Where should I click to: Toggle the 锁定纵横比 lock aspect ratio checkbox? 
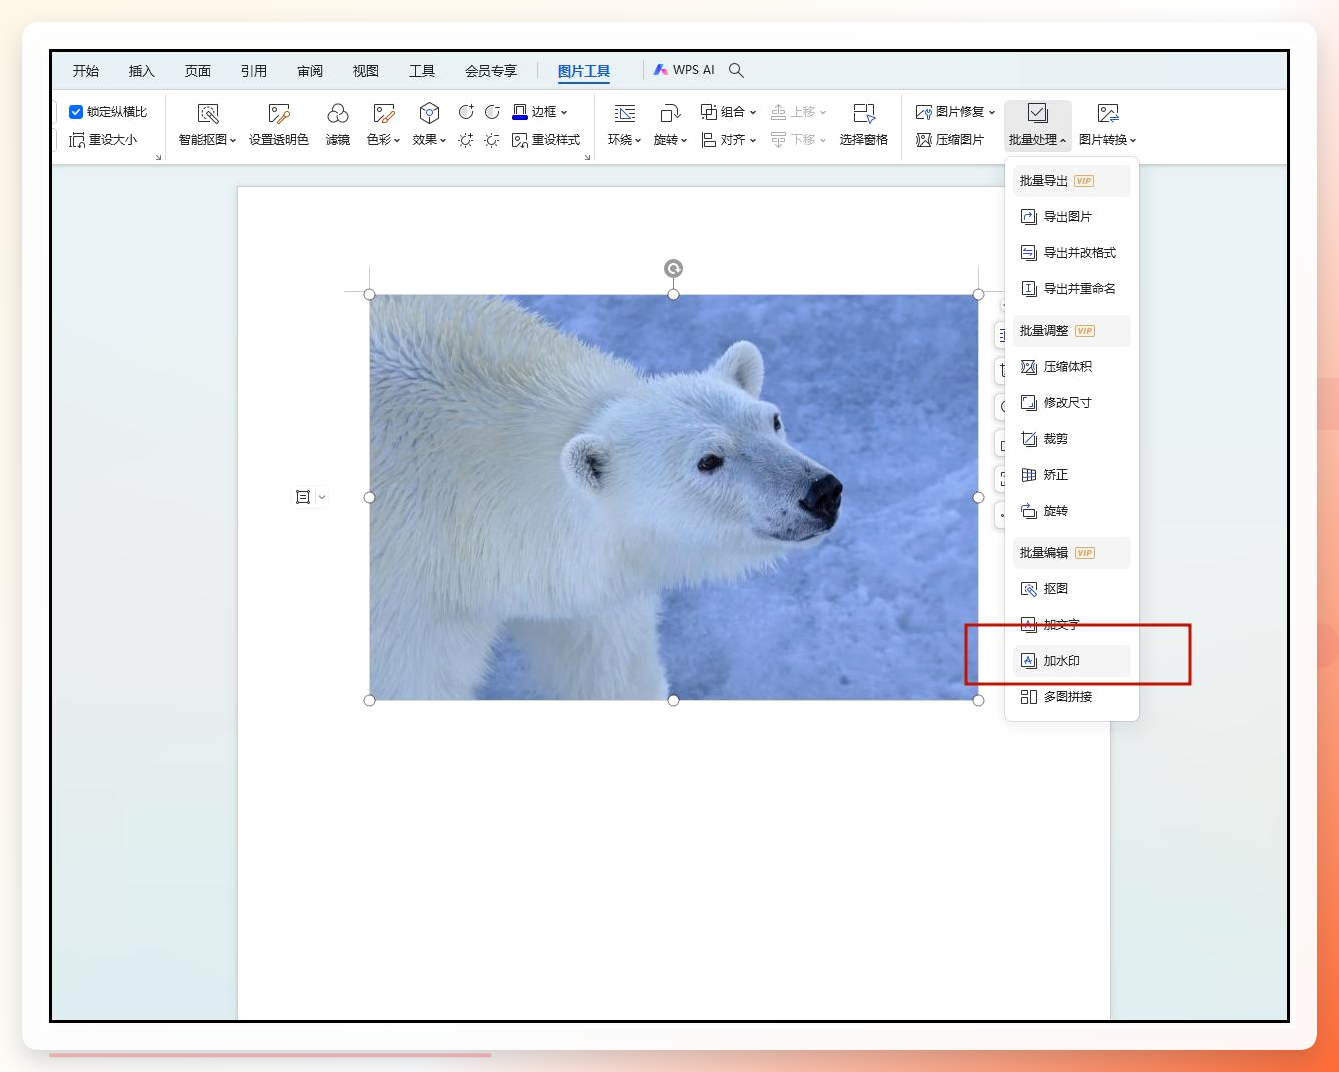coord(76,112)
